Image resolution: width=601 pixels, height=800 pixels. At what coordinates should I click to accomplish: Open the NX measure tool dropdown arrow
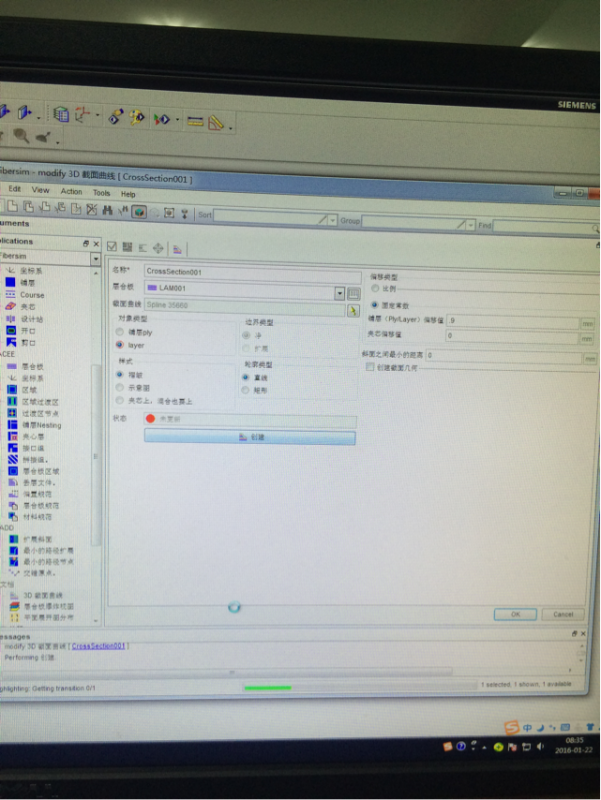(x=231, y=128)
